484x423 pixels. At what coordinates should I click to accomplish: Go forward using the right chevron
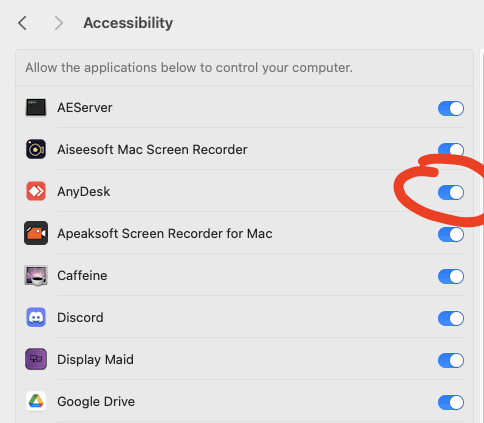click(59, 23)
